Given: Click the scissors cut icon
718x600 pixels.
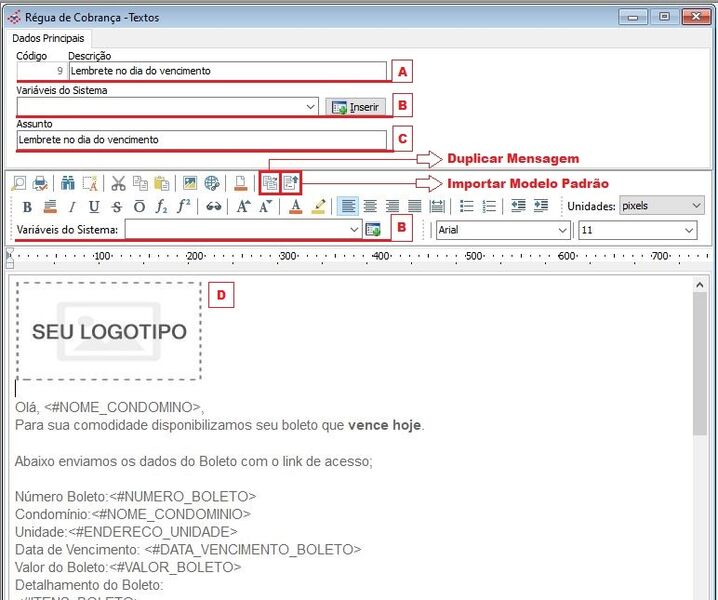Looking at the screenshot, I should point(118,183).
